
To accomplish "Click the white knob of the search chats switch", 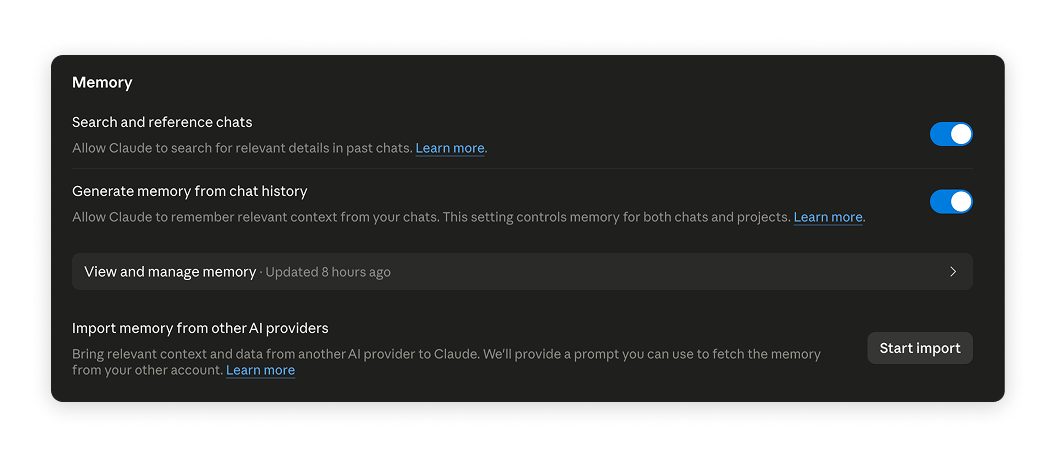I will pyautogui.click(x=960, y=134).
